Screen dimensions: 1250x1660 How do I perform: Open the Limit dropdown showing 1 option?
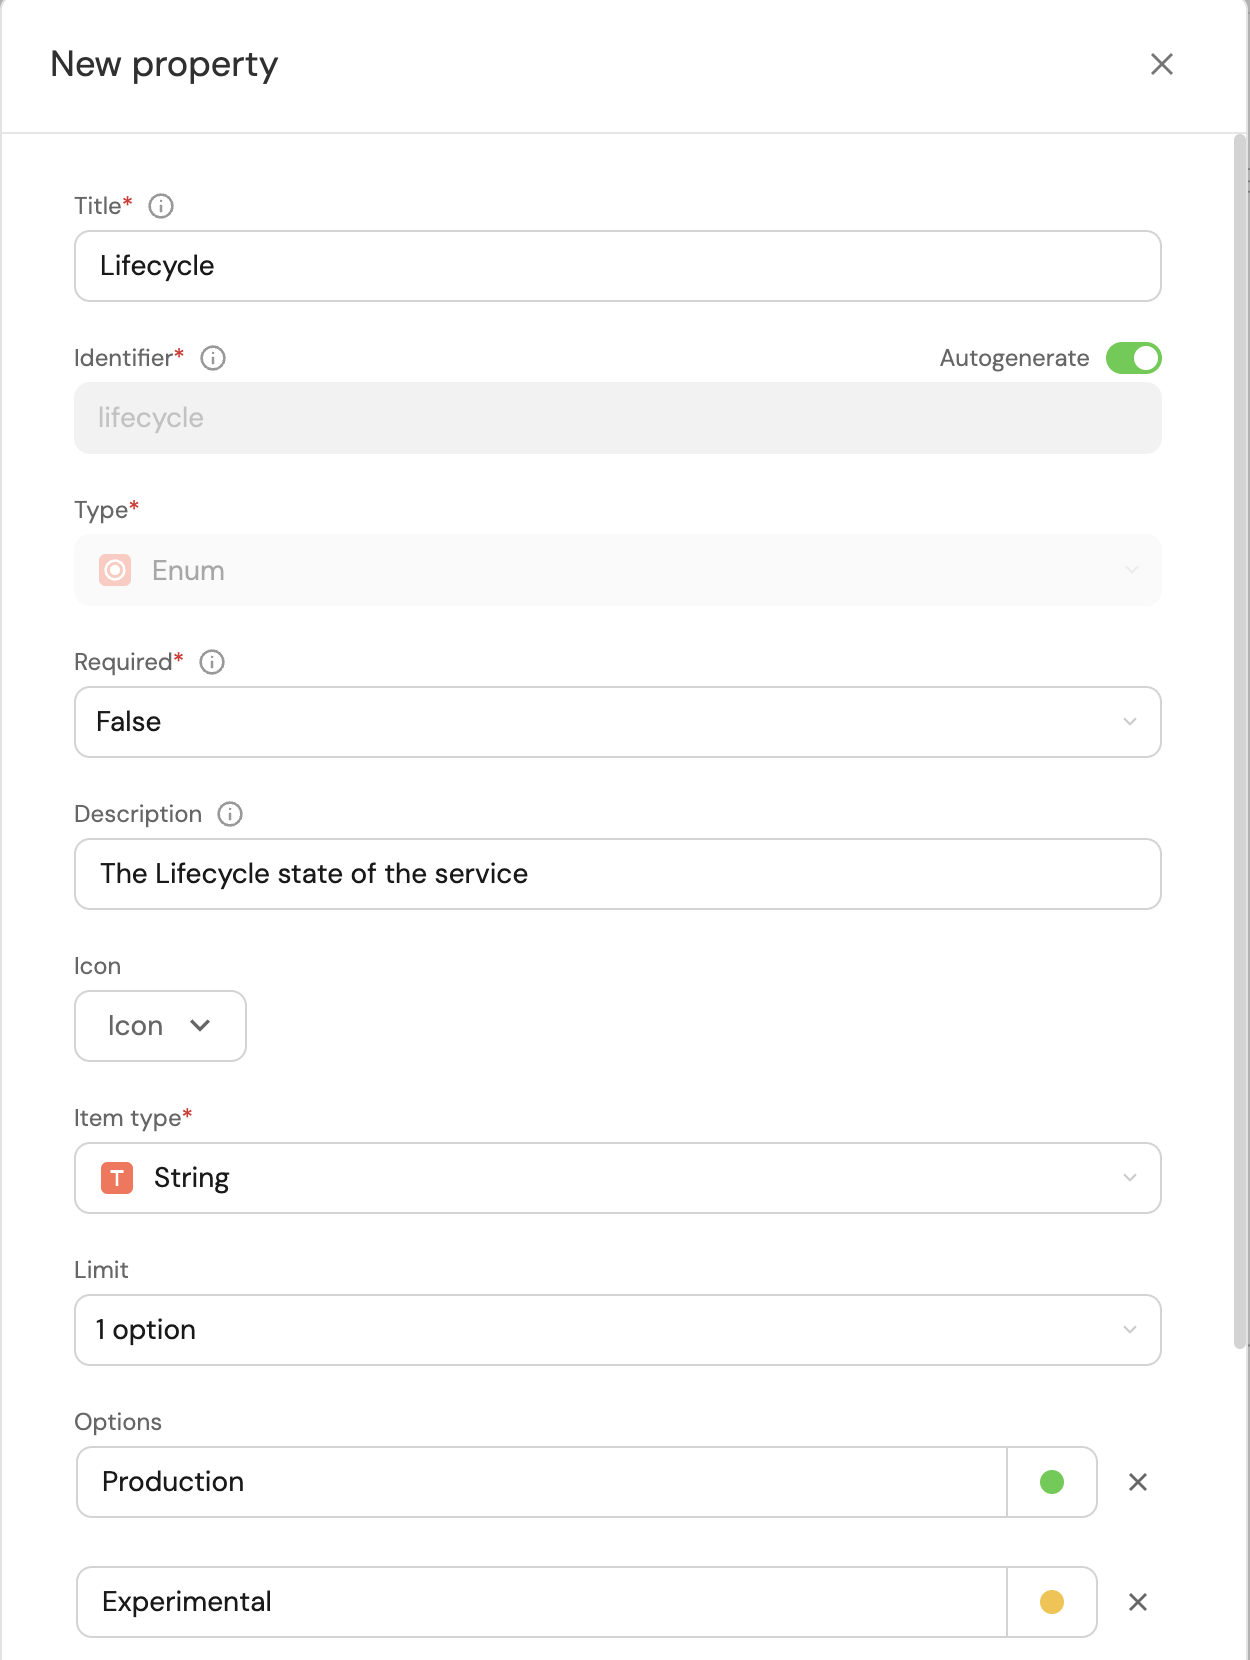pos(617,1330)
